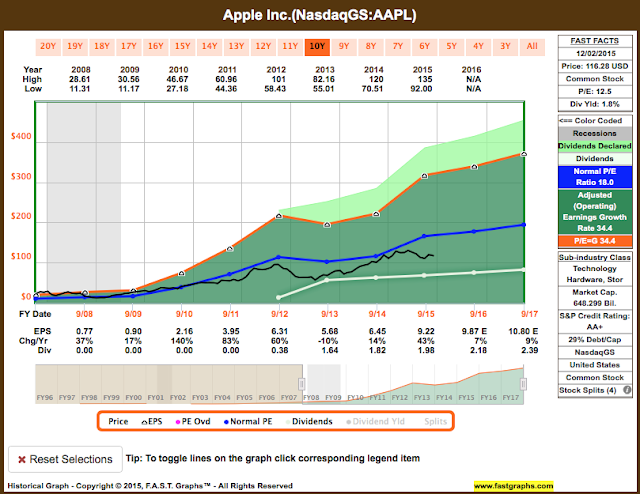Switch to the 12Y range

coord(263,47)
